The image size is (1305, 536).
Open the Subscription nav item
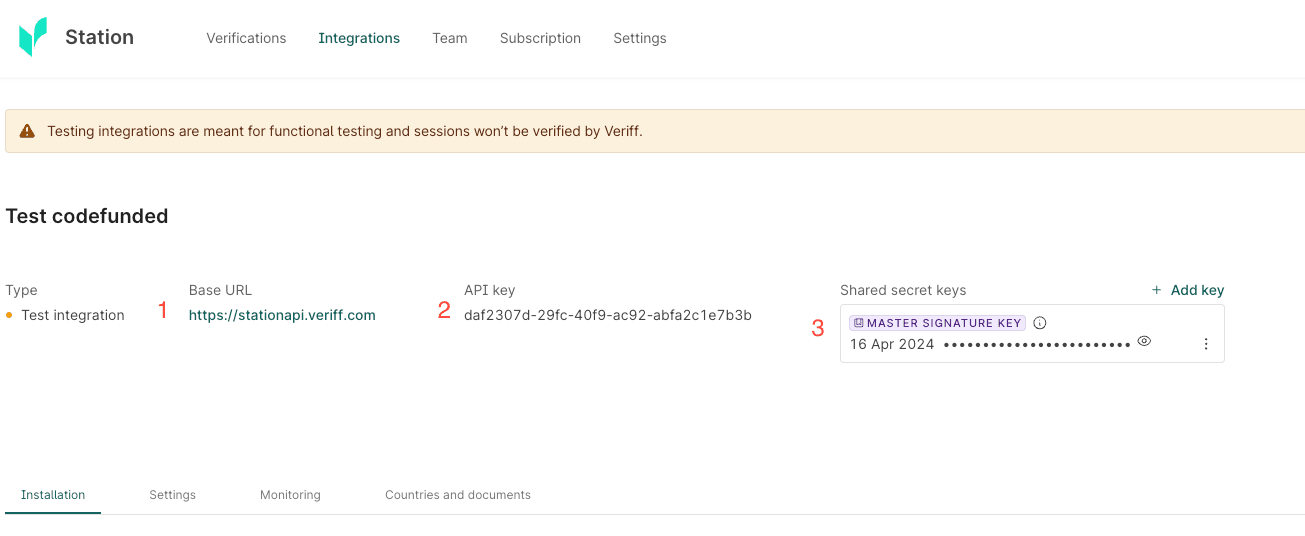[540, 38]
